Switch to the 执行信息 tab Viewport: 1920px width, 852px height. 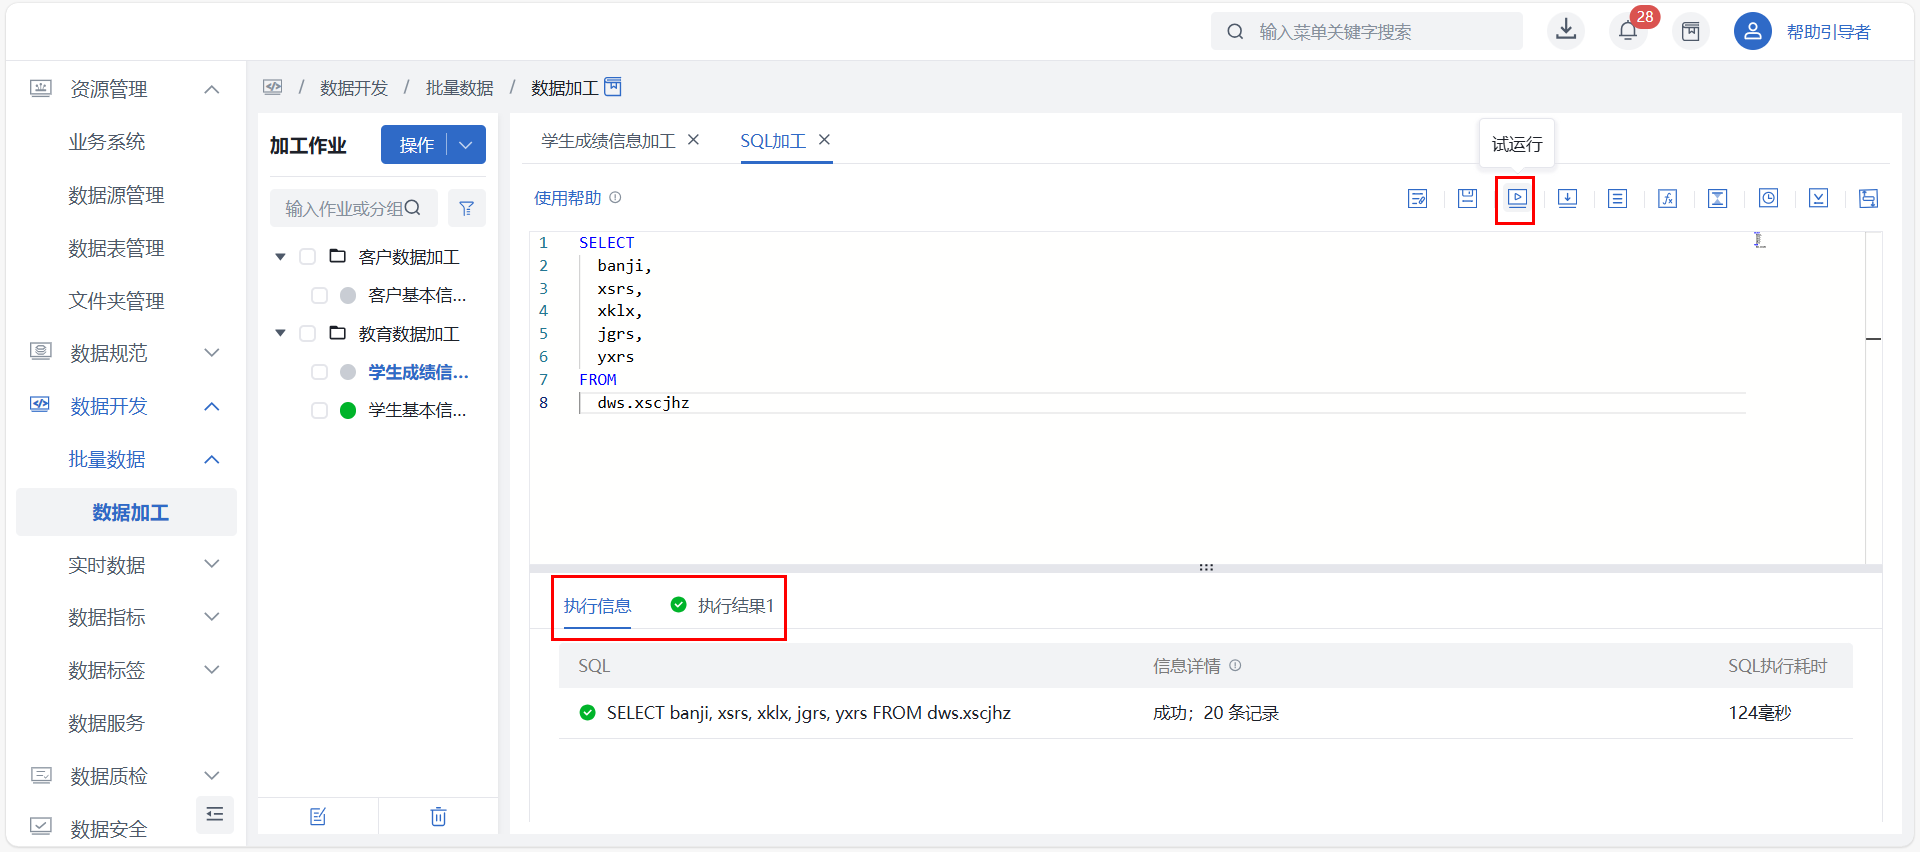click(x=597, y=606)
